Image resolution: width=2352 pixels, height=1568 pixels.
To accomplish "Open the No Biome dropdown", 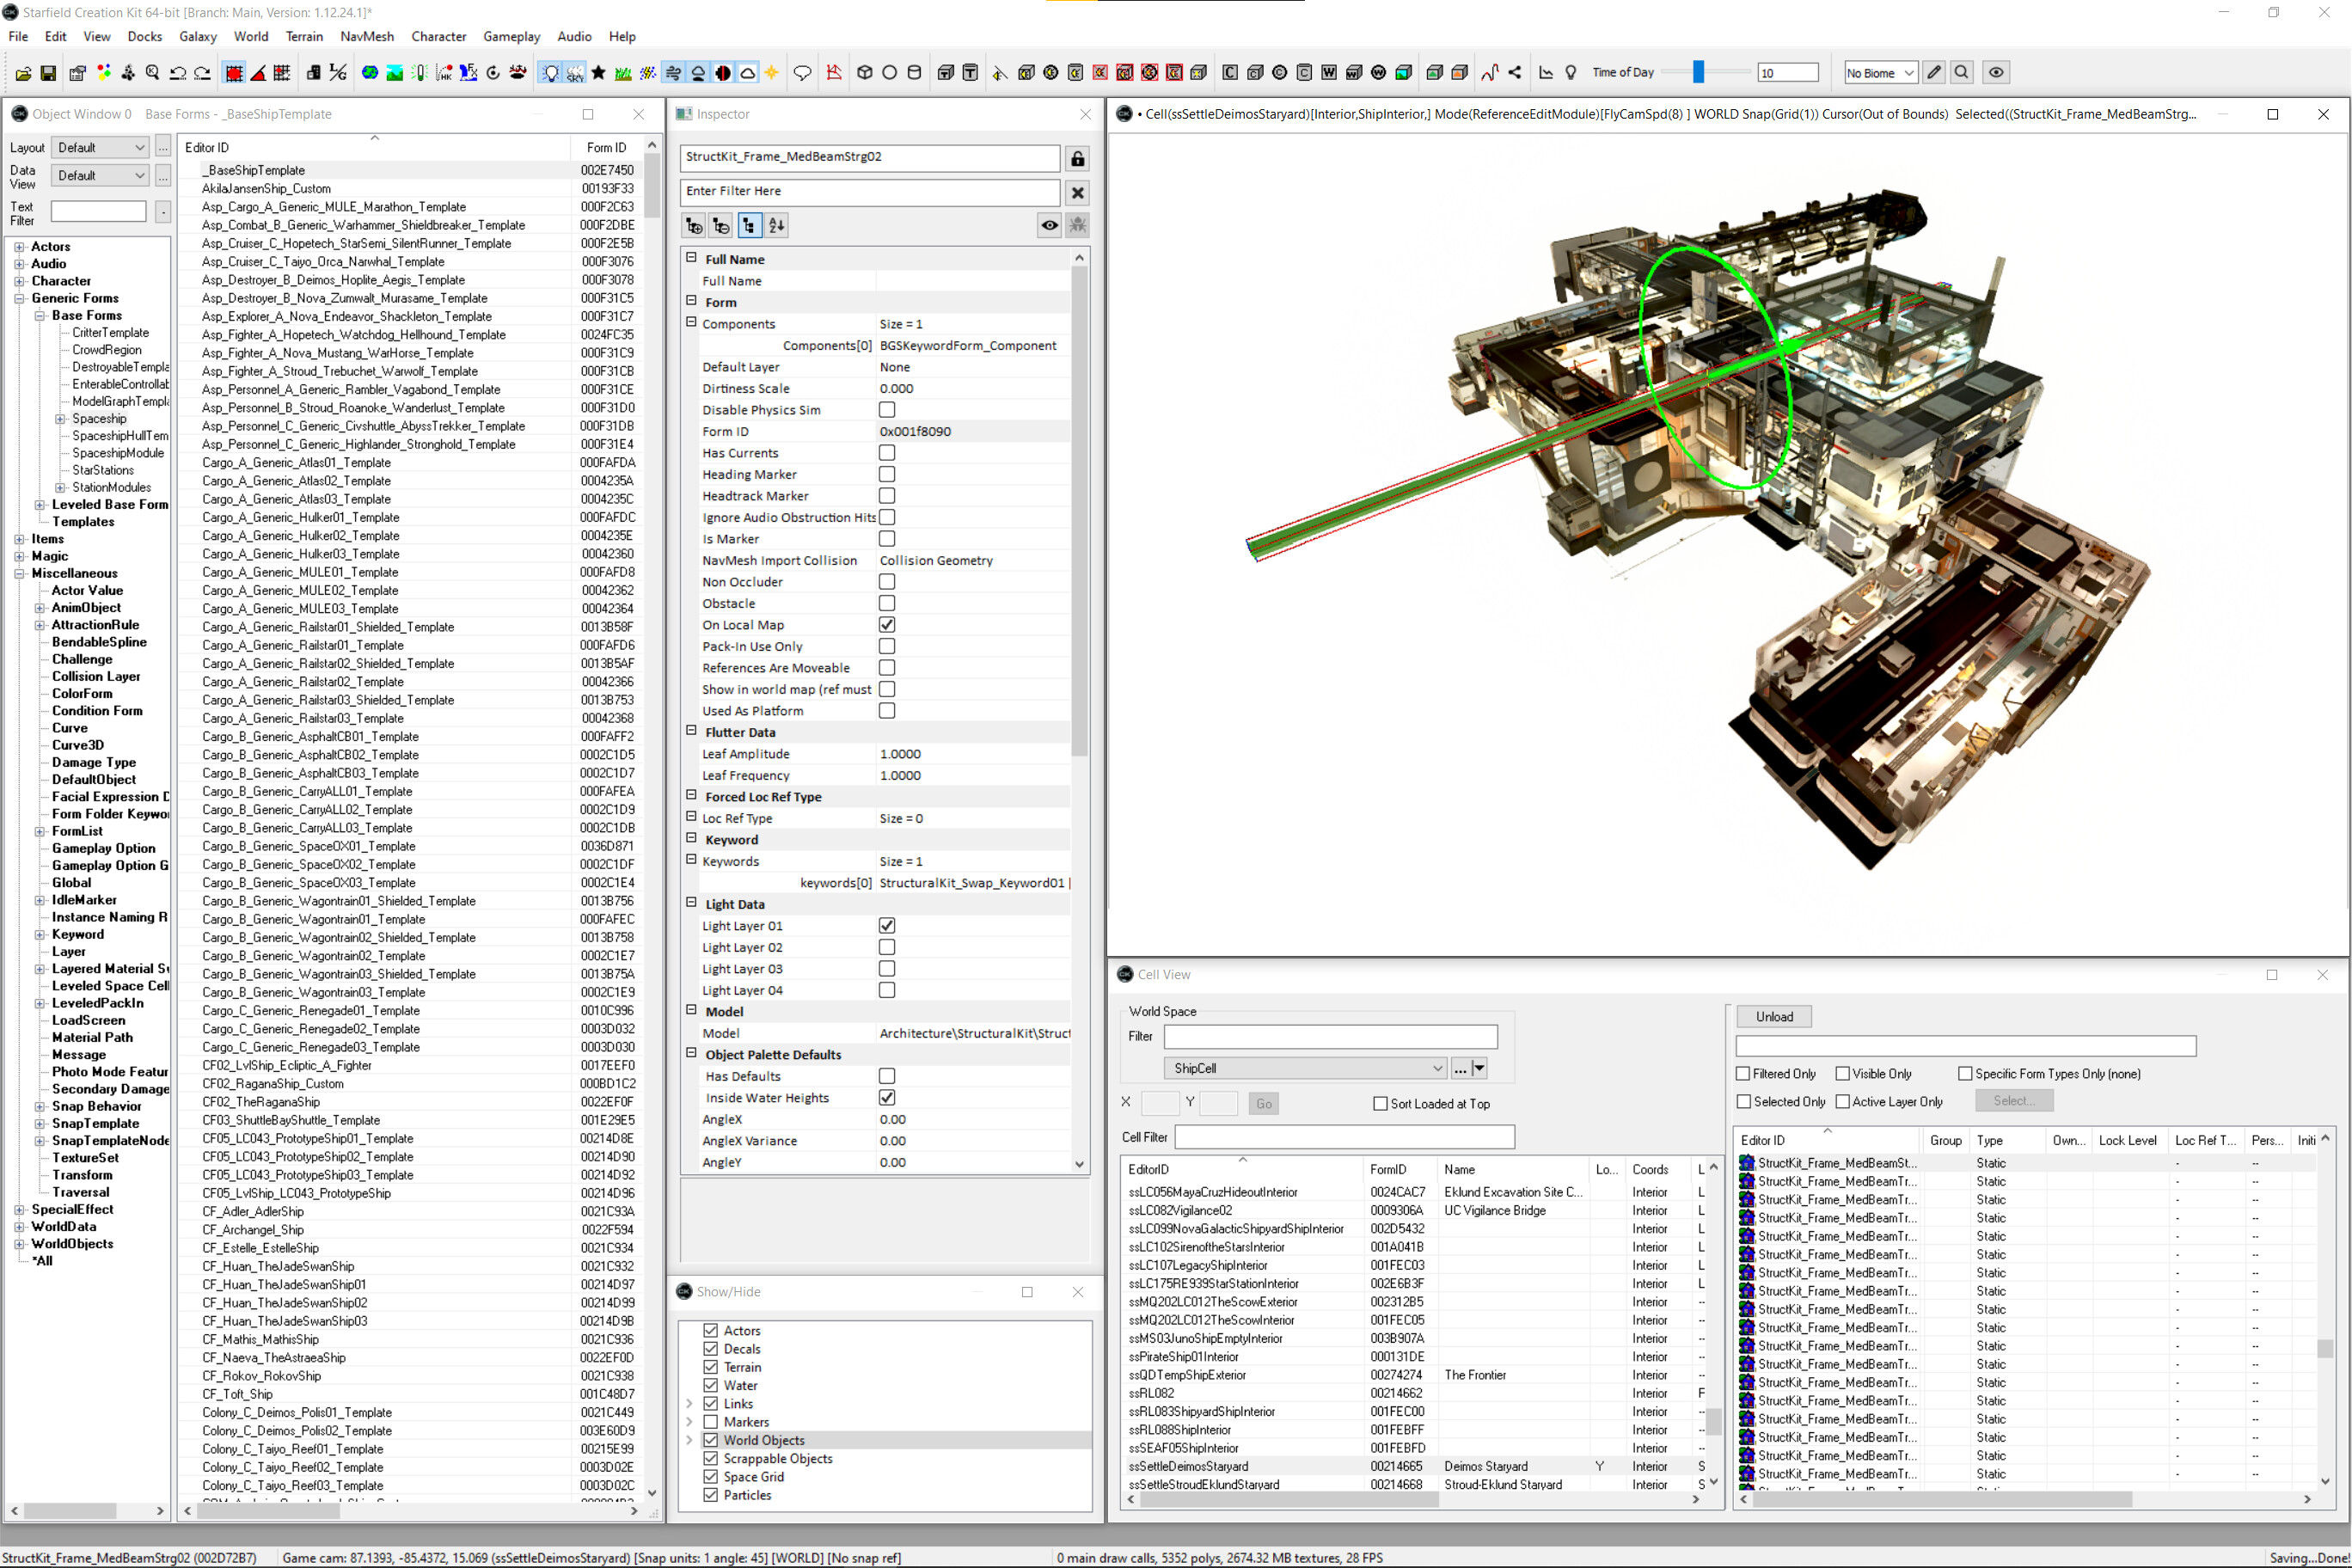I will [x=1908, y=72].
